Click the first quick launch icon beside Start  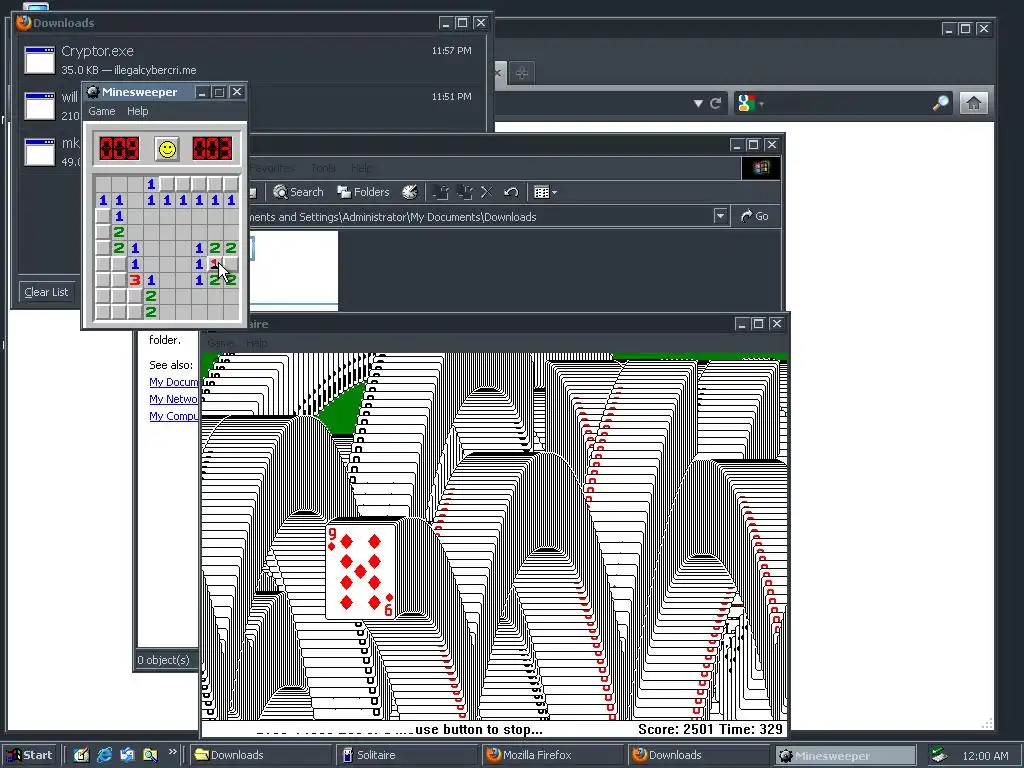pyautogui.click(x=81, y=755)
